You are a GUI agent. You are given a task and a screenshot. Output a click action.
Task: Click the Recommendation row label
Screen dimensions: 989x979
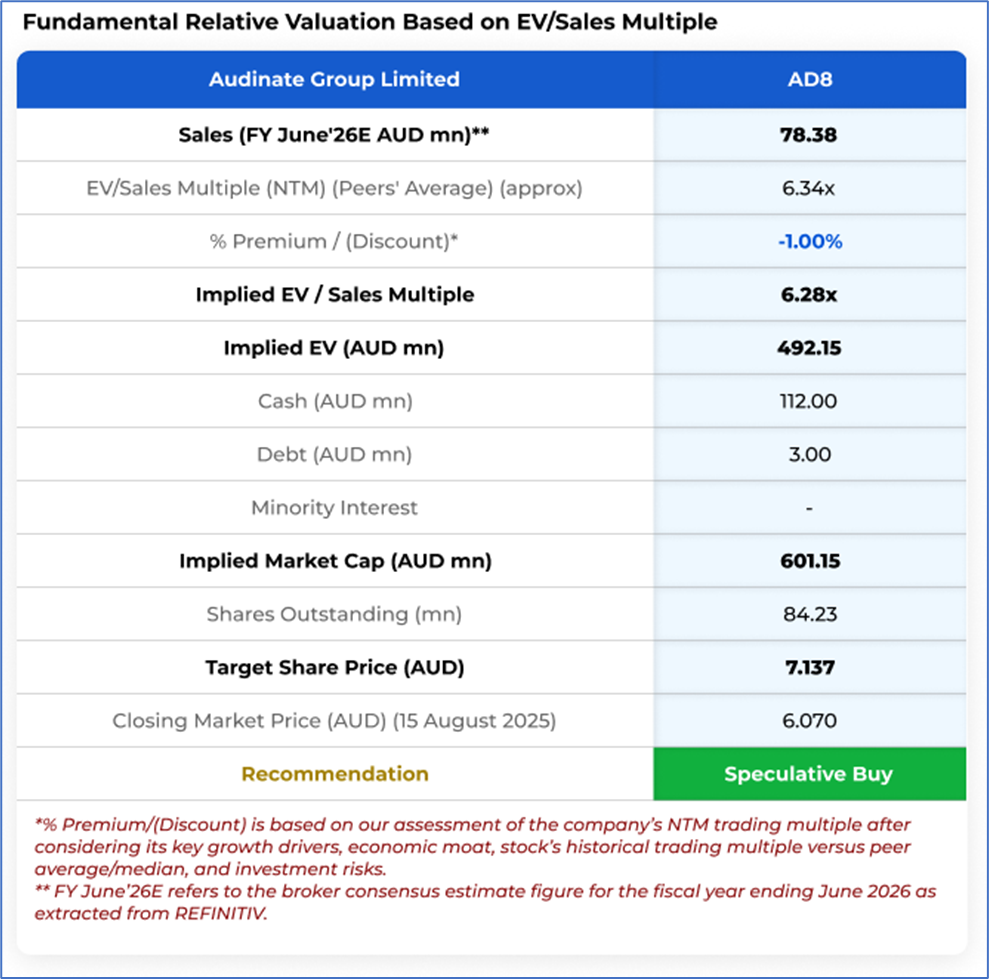[x=334, y=774]
